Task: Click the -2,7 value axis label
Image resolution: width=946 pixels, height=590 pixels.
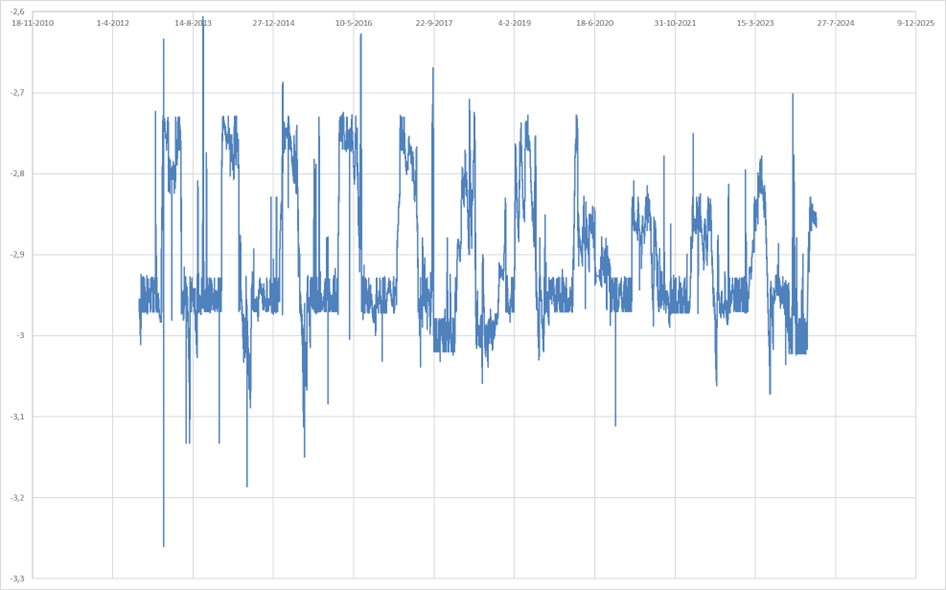Action: click(17, 93)
